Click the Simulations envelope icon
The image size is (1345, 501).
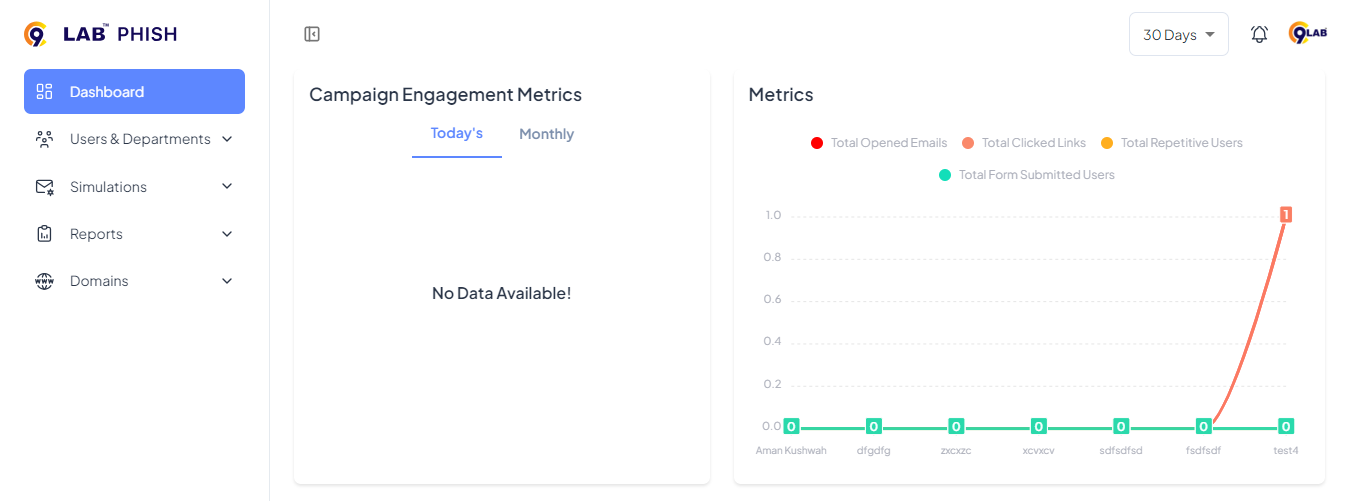44,187
